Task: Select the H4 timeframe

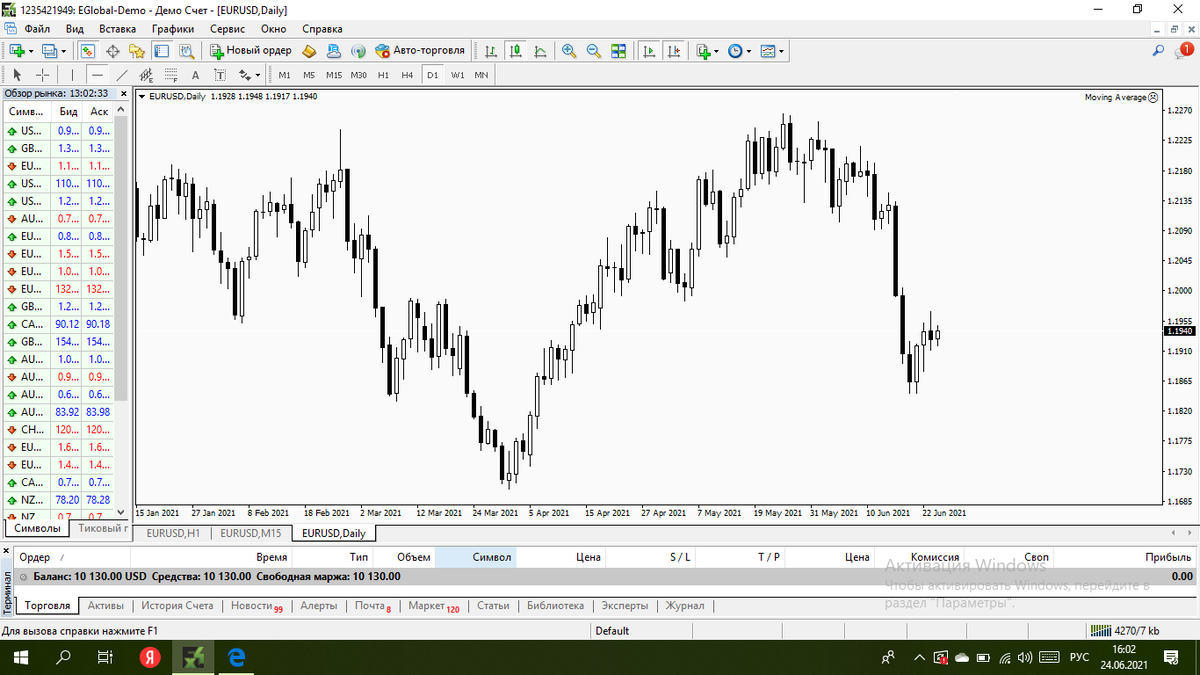Action: point(407,74)
